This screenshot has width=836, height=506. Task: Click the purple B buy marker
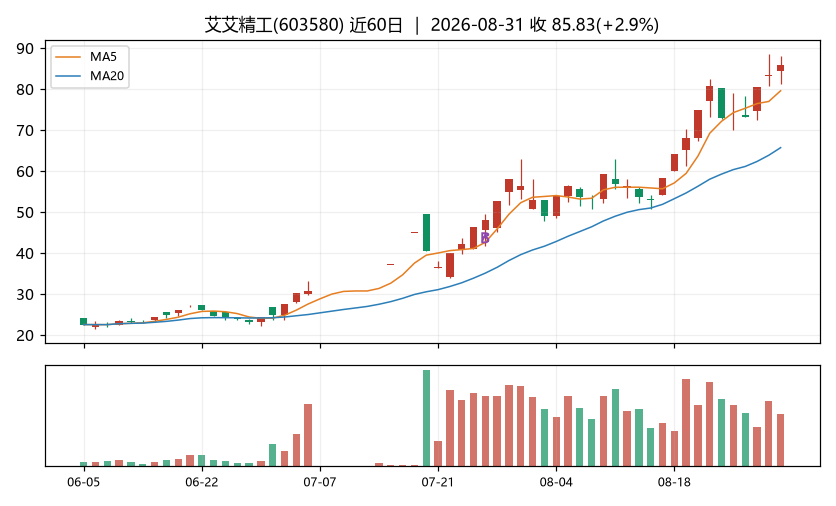coord(485,238)
